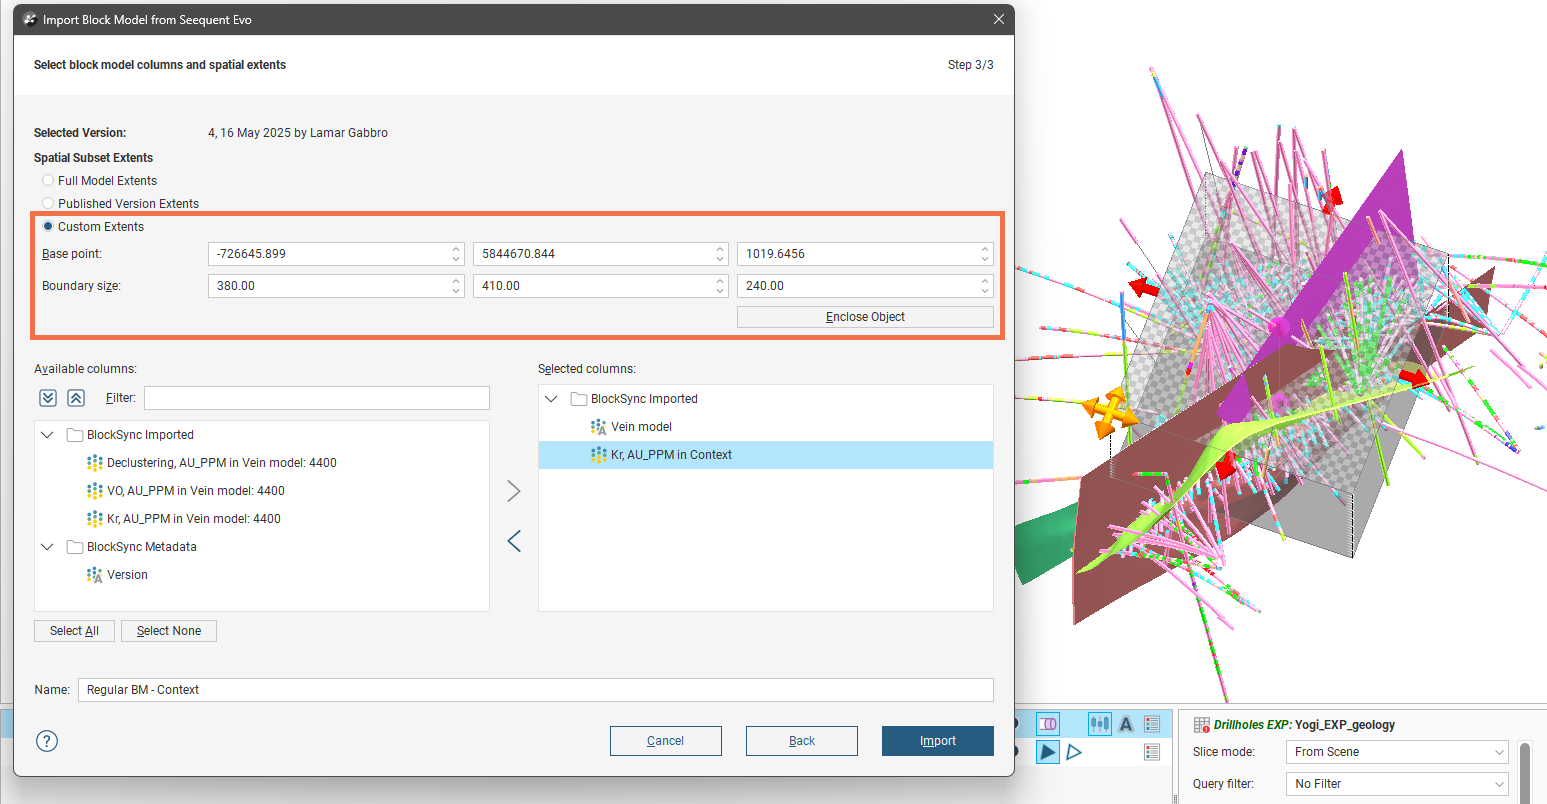Select the Full Model Extents option
This screenshot has height=804, width=1547.
pyautogui.click(x=48, y=181)
